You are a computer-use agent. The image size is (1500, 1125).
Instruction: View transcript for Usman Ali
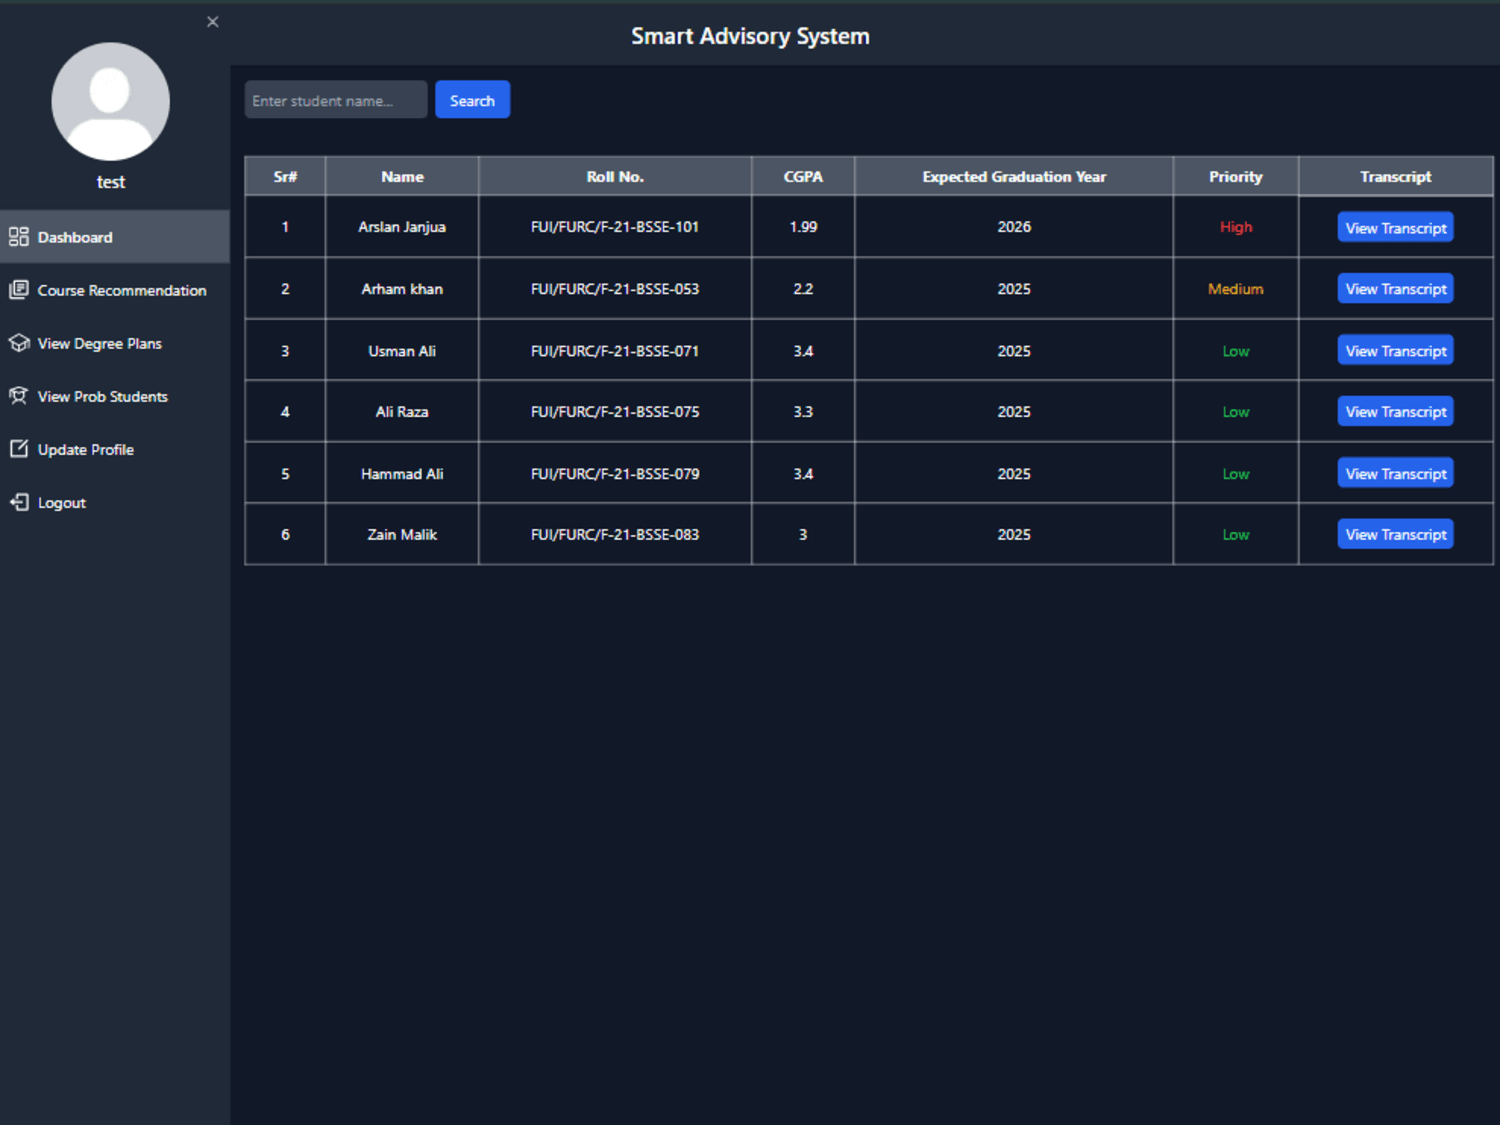coord(1395,351)
